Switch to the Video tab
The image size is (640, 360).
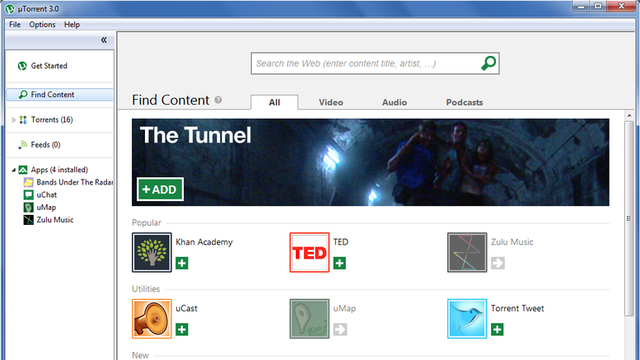[331, 102]
